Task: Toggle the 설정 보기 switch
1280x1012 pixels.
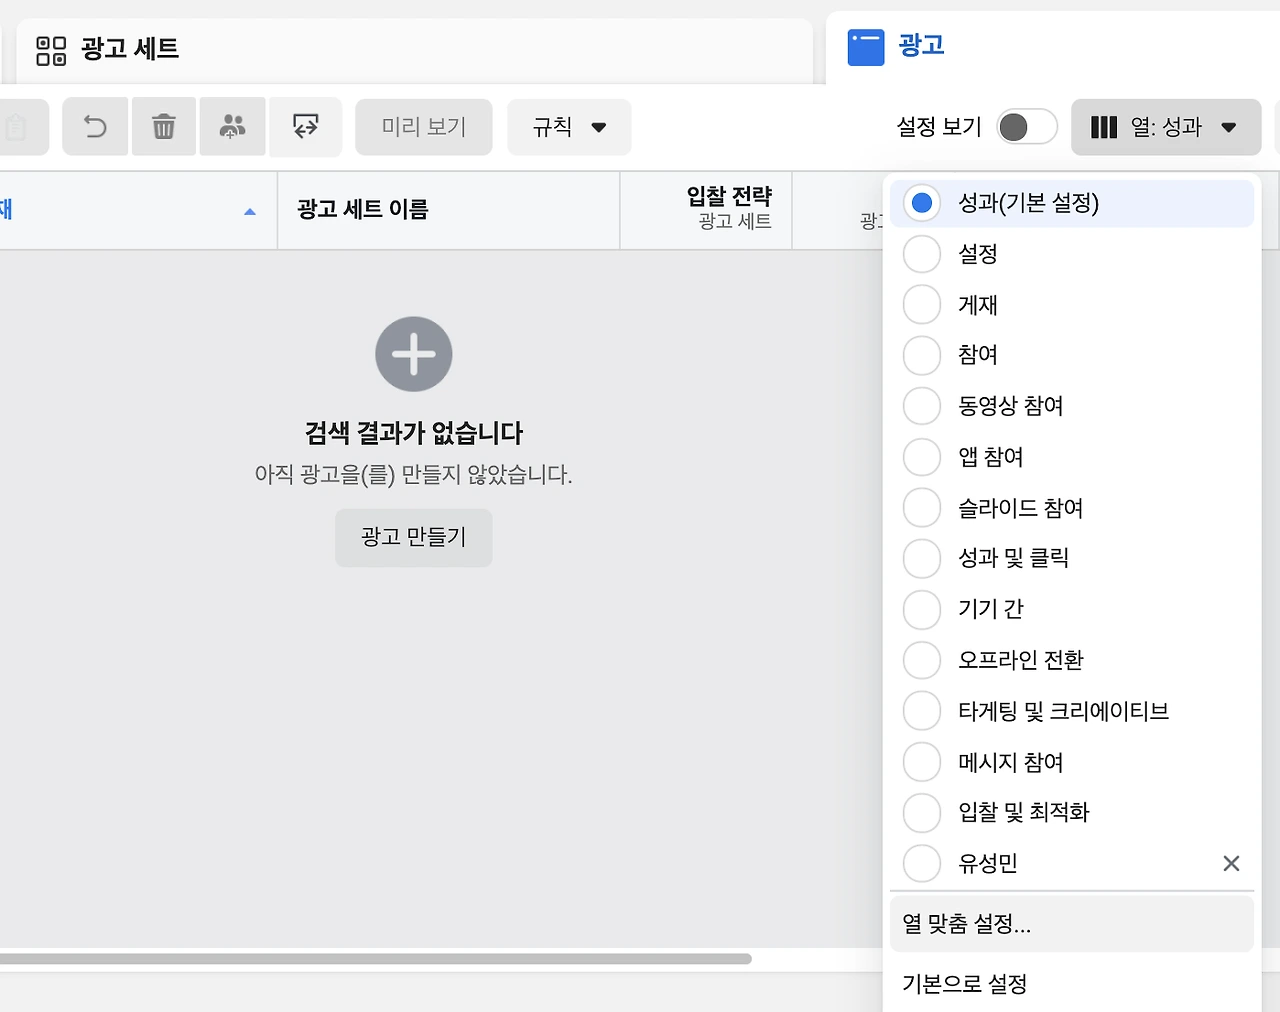Action: point(1027,127)
